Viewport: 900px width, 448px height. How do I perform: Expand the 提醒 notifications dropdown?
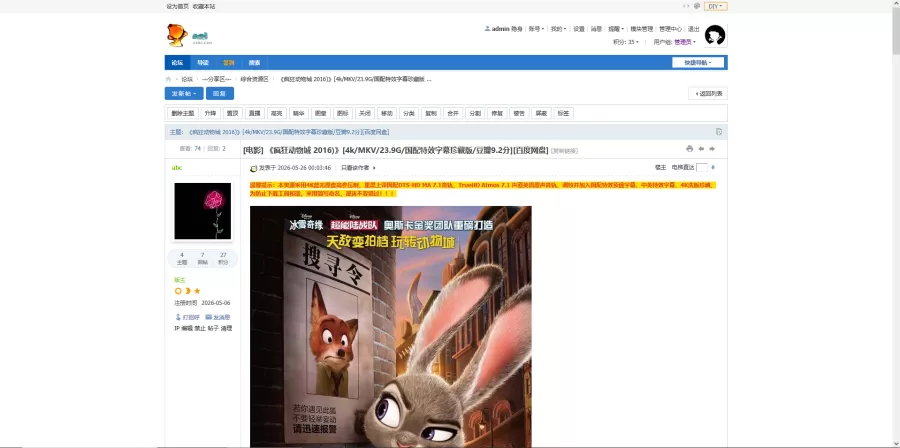click(616, 29)
